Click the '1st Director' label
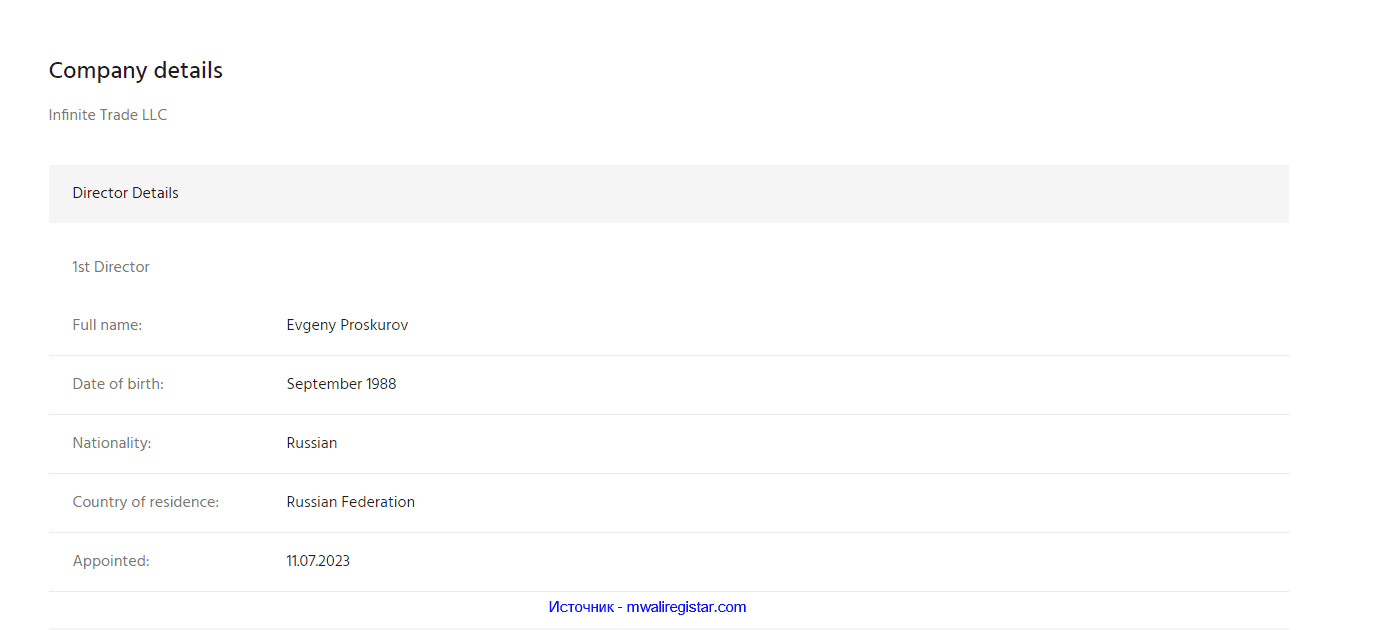The width and height of the screenshot is (1388, 630). click(x=111, y=267)
